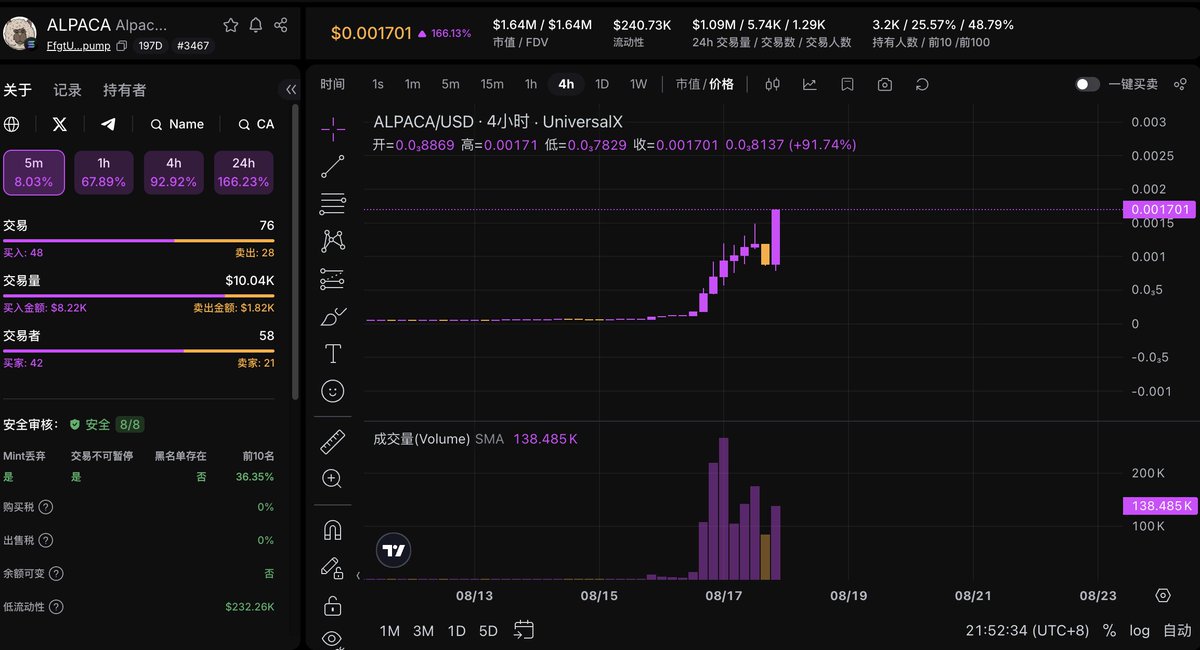Click the left panel vertical scrollbar
The width and height of the screenshot is (1200, 650).
[x=295, y=250]
